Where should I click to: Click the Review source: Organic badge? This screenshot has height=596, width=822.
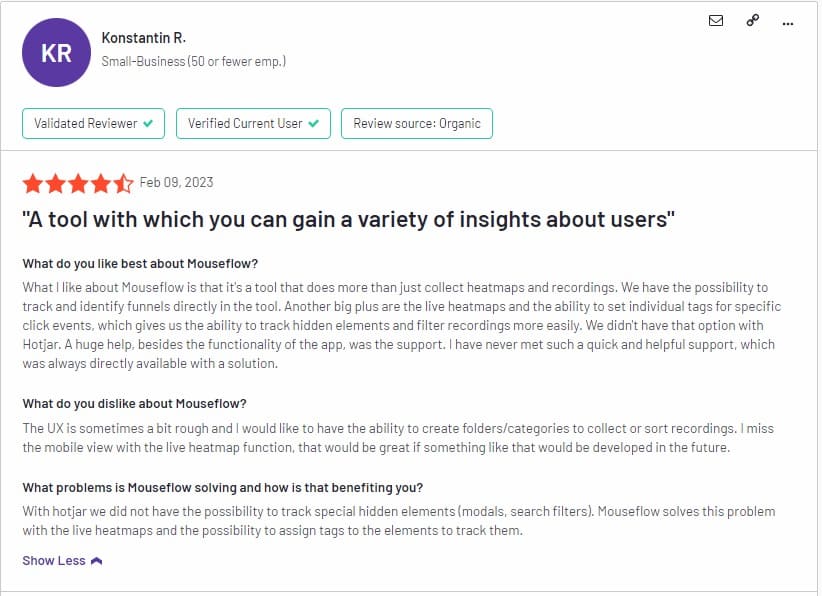[x=417, y=124]
